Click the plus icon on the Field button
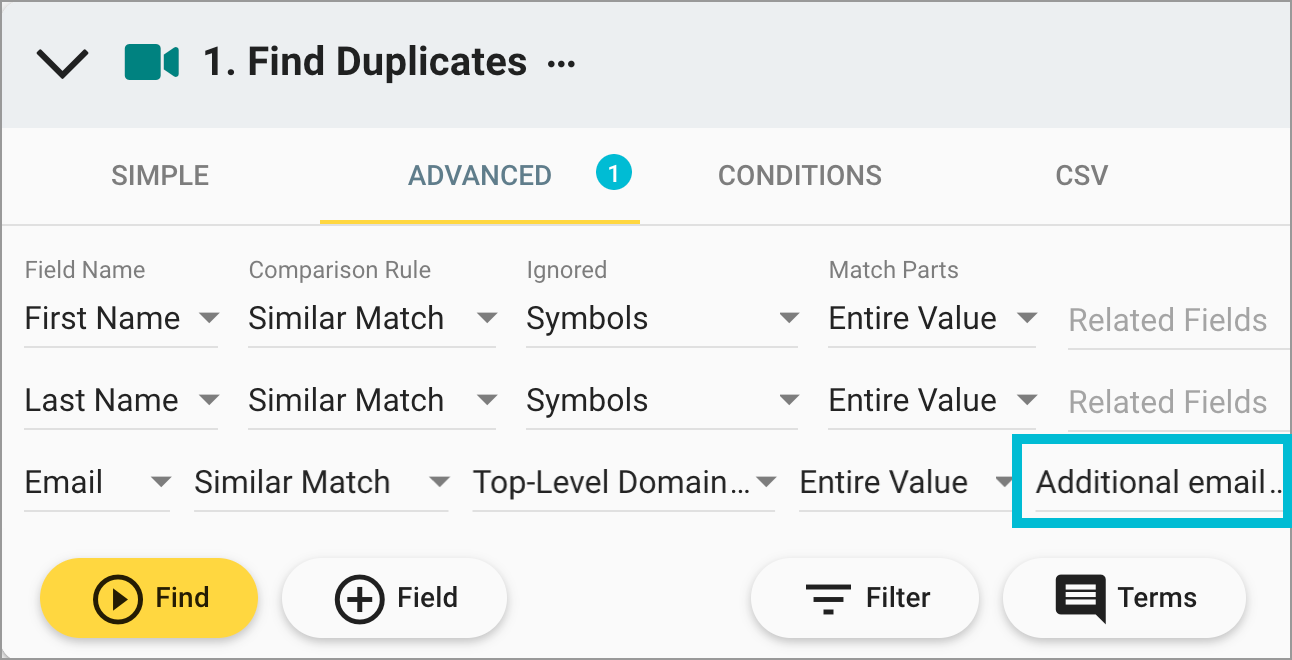This screenshot has width=1292, height=660. pos(356,598)
